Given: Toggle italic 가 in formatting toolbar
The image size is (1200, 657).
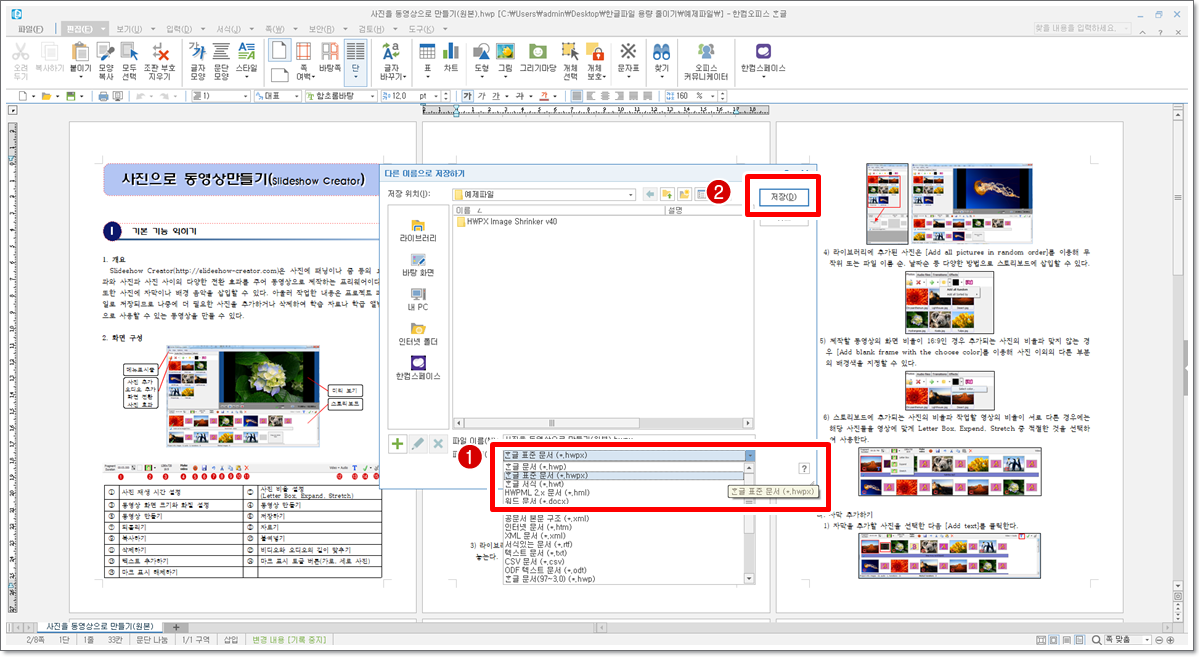Looking at the screenshot, I should pos(482,96).
